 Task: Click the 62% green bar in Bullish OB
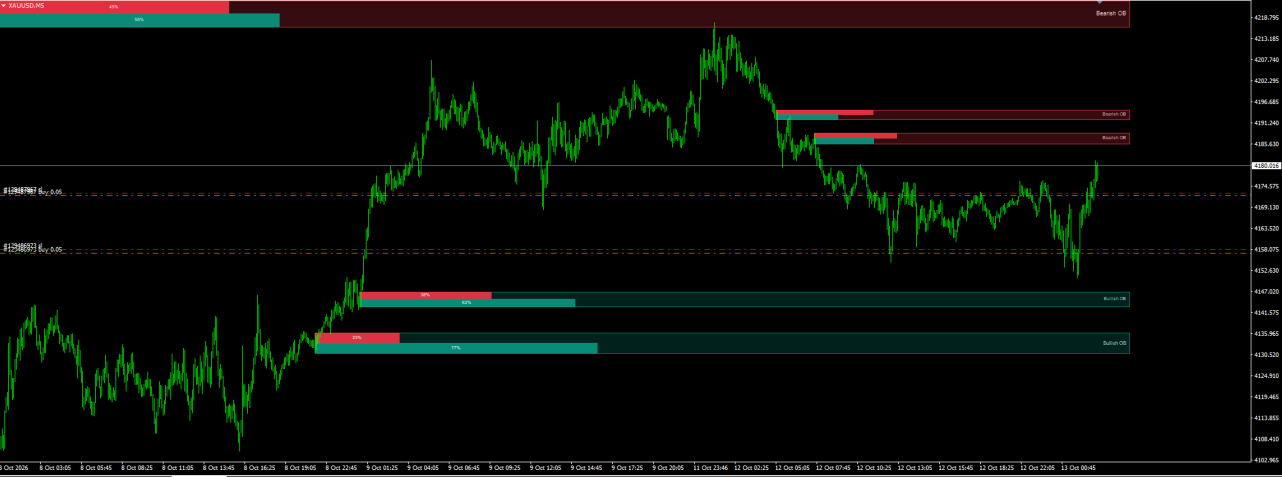click(467, 302)
